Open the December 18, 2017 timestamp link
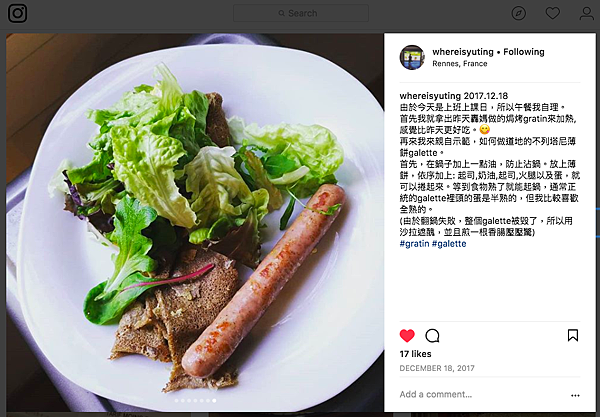This screenshot has width=600, height=417. (x=437, y=368)
